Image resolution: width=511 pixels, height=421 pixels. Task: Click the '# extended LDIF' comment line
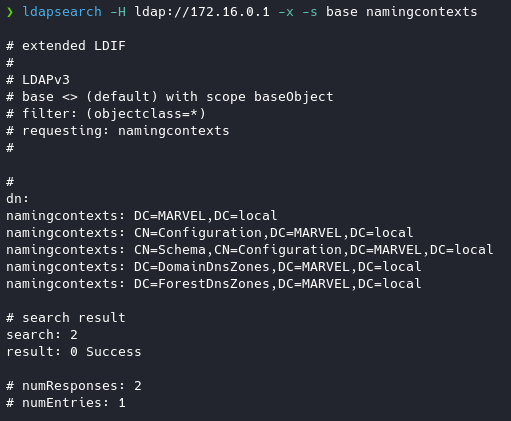66,46
